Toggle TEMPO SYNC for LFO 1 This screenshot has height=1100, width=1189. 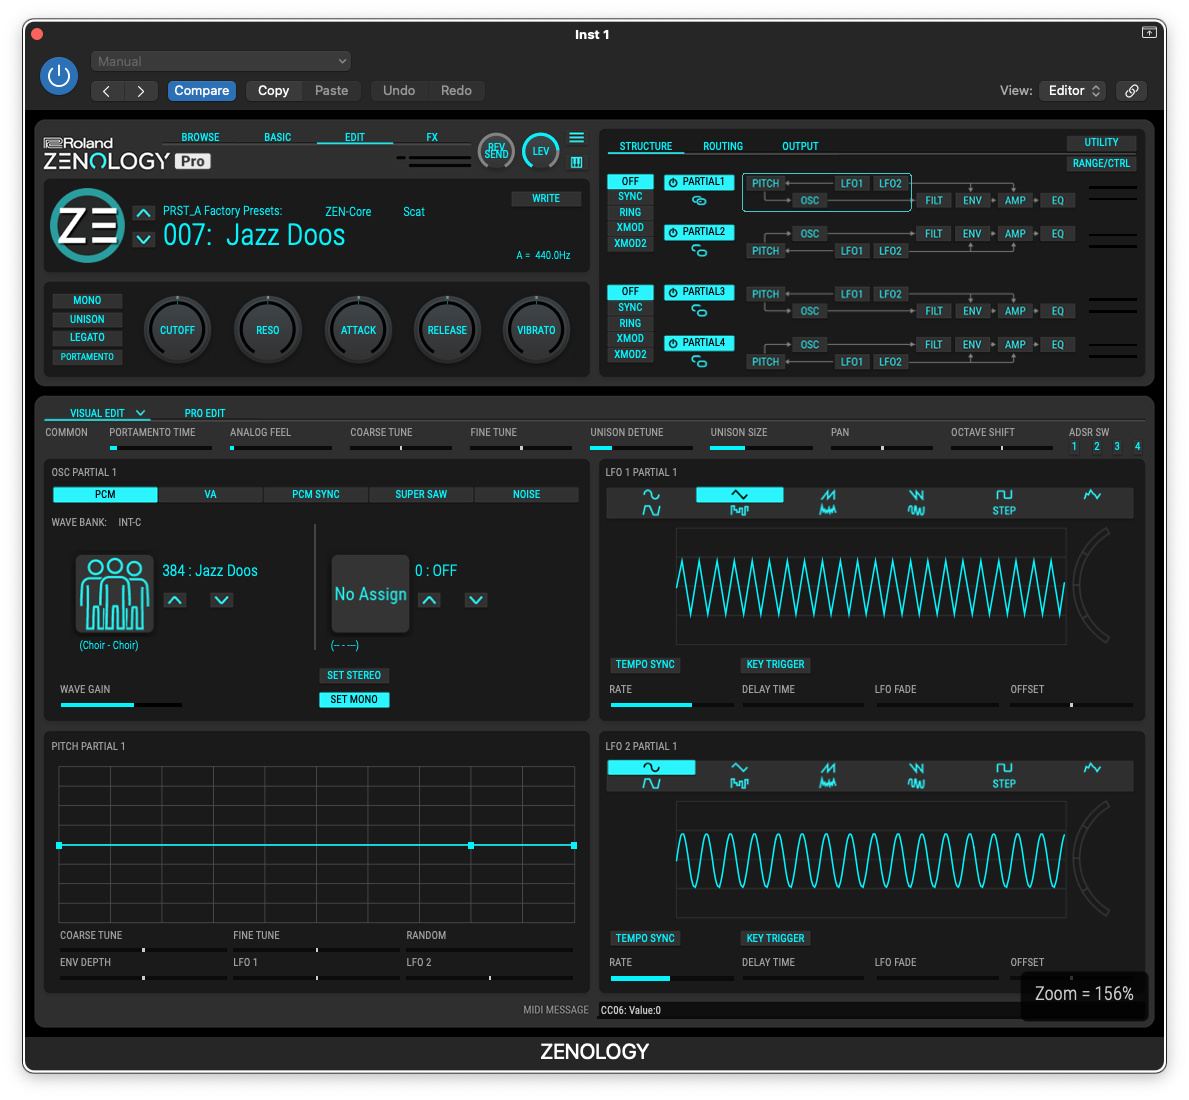click(645, 665)
